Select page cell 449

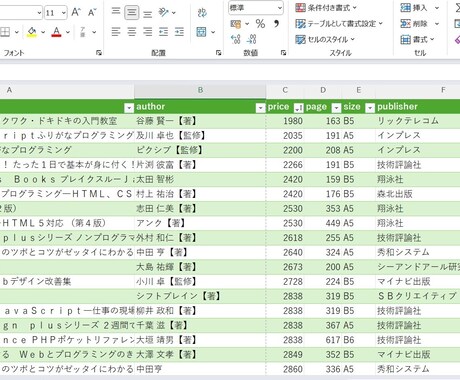(x=323, y=223)
